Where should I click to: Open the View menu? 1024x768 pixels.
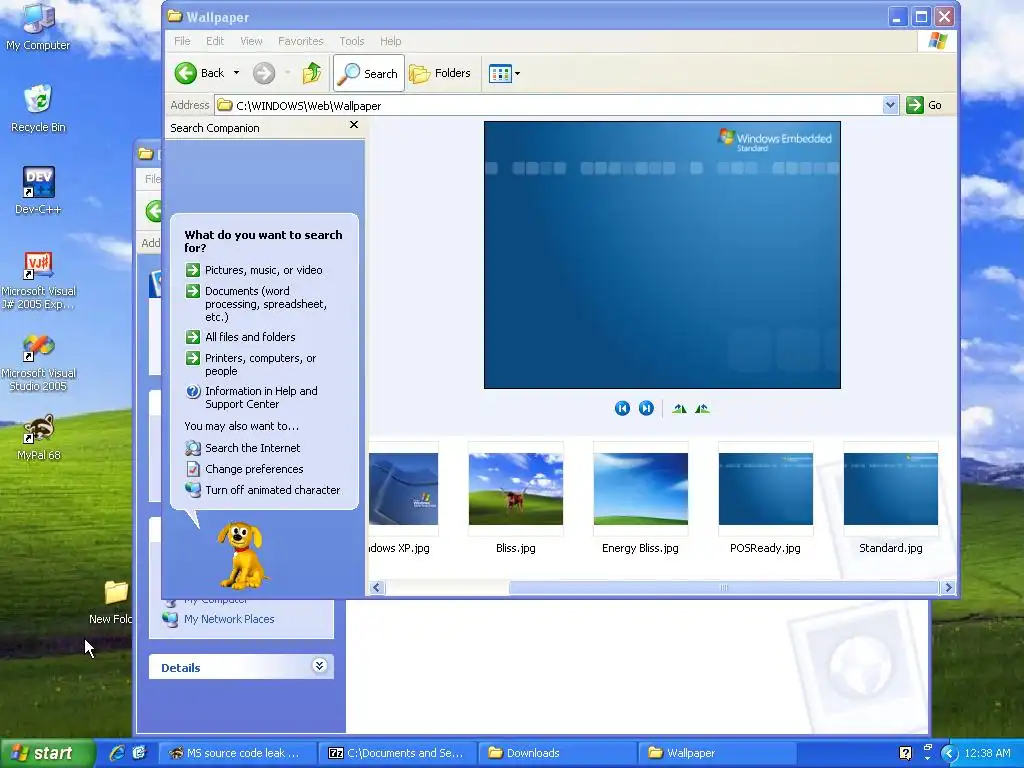[251, 41]
